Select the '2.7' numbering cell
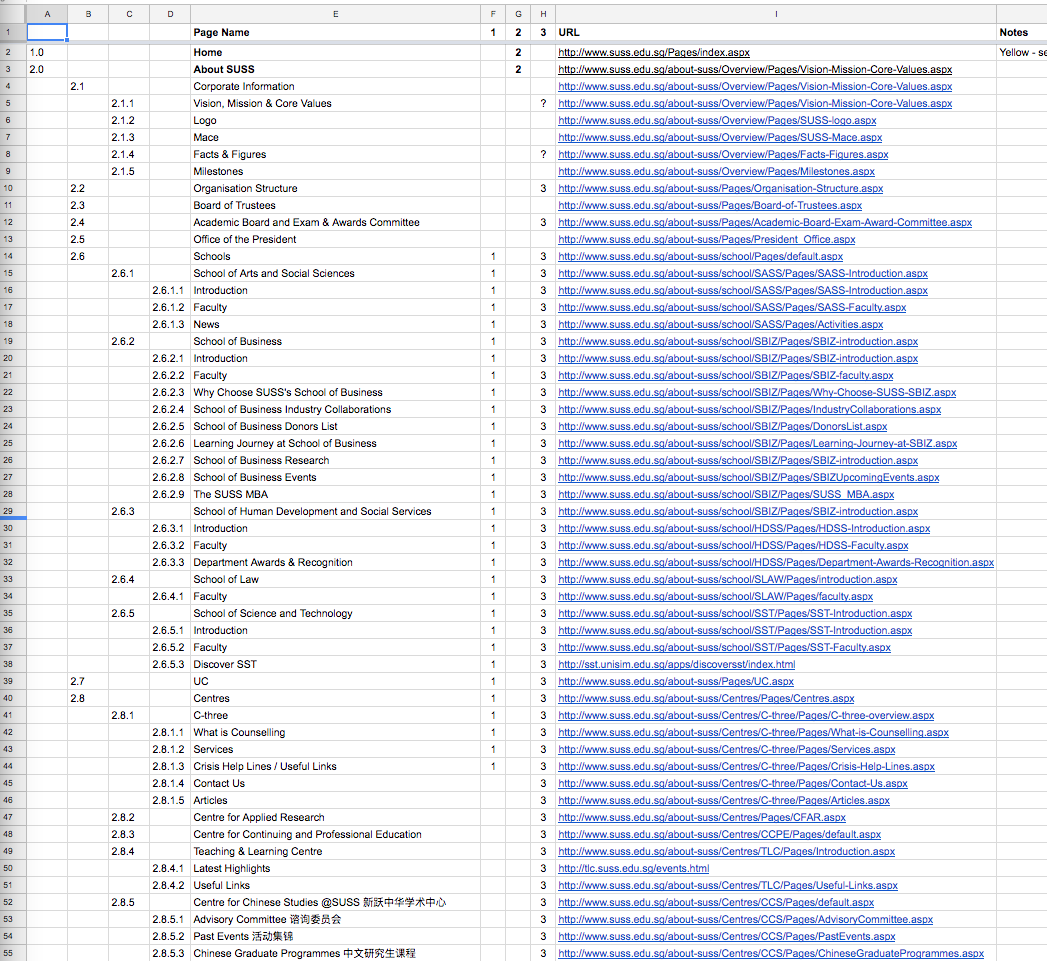Image resolution: width=1047 pixels, height=961 pixels. (87, 681)
